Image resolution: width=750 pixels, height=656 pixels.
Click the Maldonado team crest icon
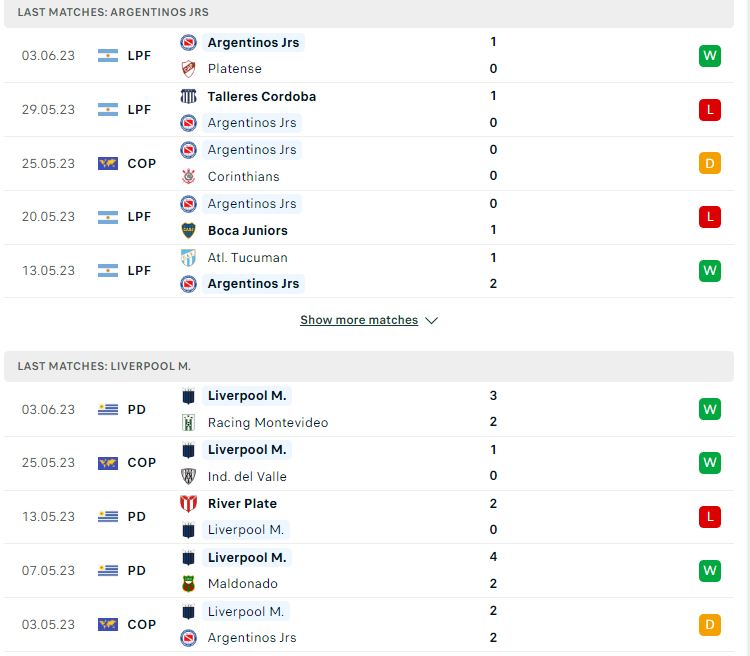[188, 584]
